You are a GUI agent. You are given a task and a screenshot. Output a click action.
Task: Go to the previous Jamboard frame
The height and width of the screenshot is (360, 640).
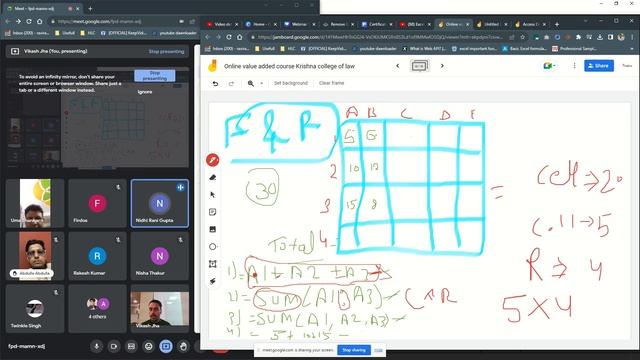point(398,66)
